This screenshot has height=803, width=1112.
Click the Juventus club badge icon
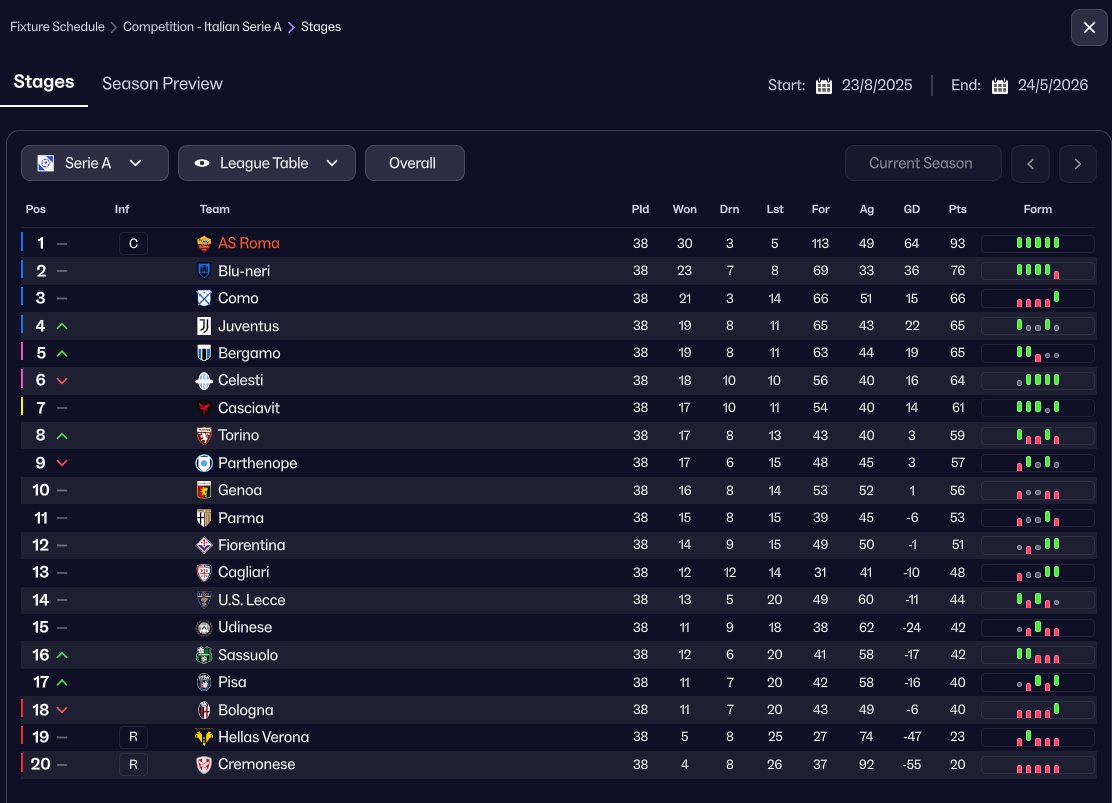click(204, 326)
